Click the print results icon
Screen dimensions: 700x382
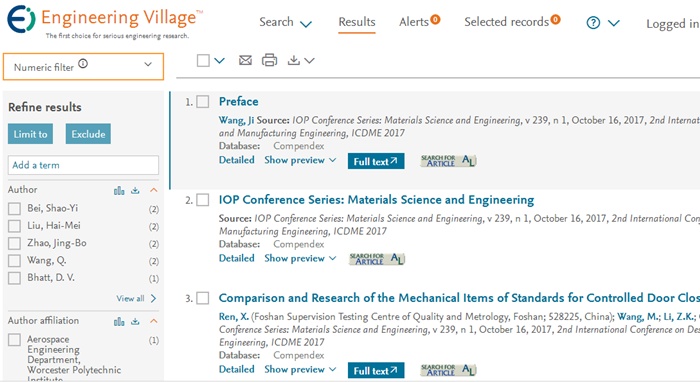(269, 60)
